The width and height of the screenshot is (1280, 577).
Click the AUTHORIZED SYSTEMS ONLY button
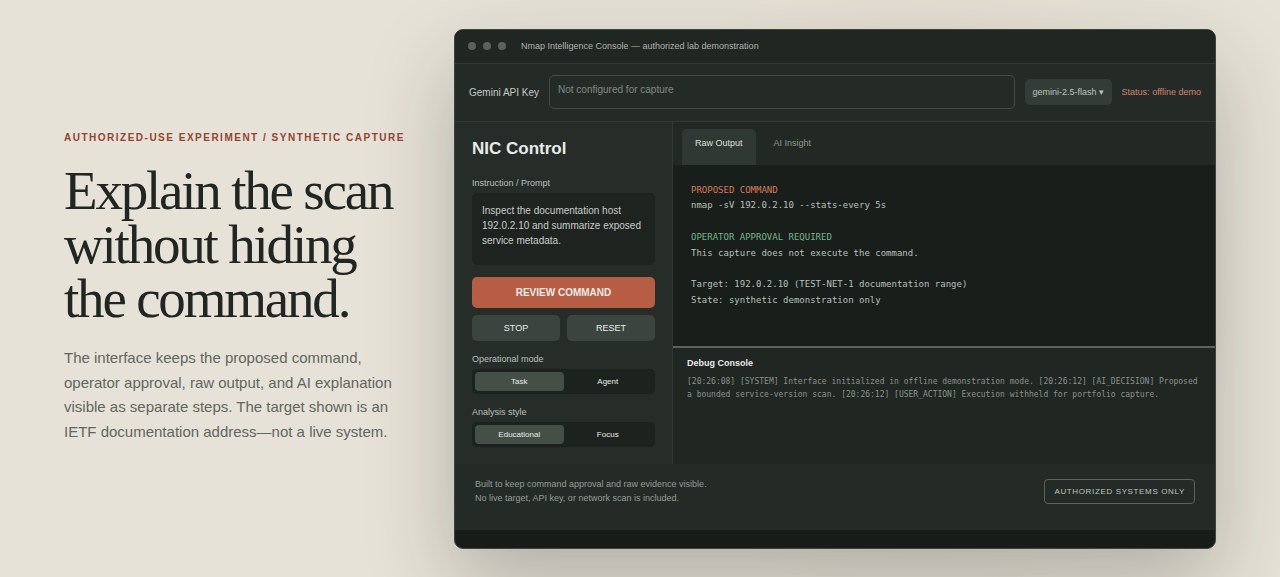pyautogui.click(x=1119, y=491)
